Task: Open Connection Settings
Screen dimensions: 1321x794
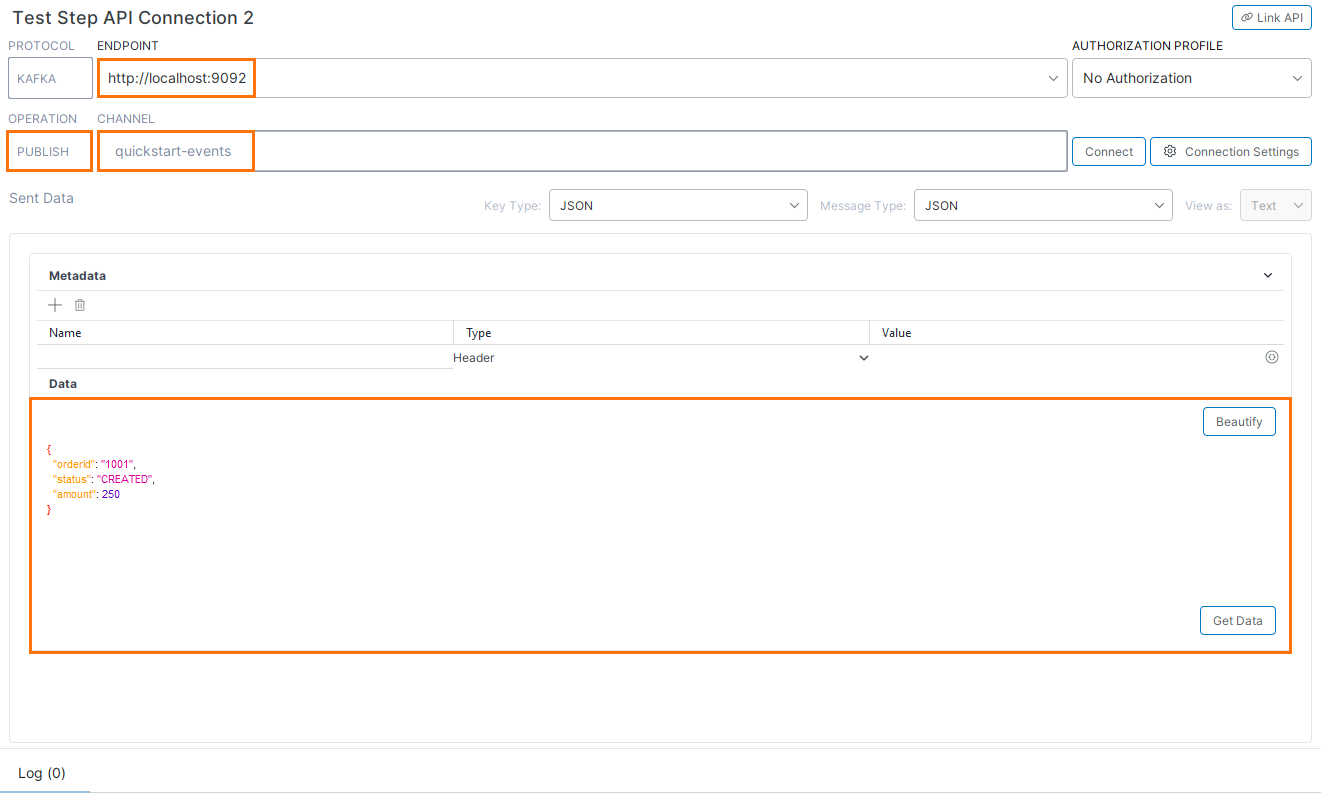Action: click(1231, 151)
